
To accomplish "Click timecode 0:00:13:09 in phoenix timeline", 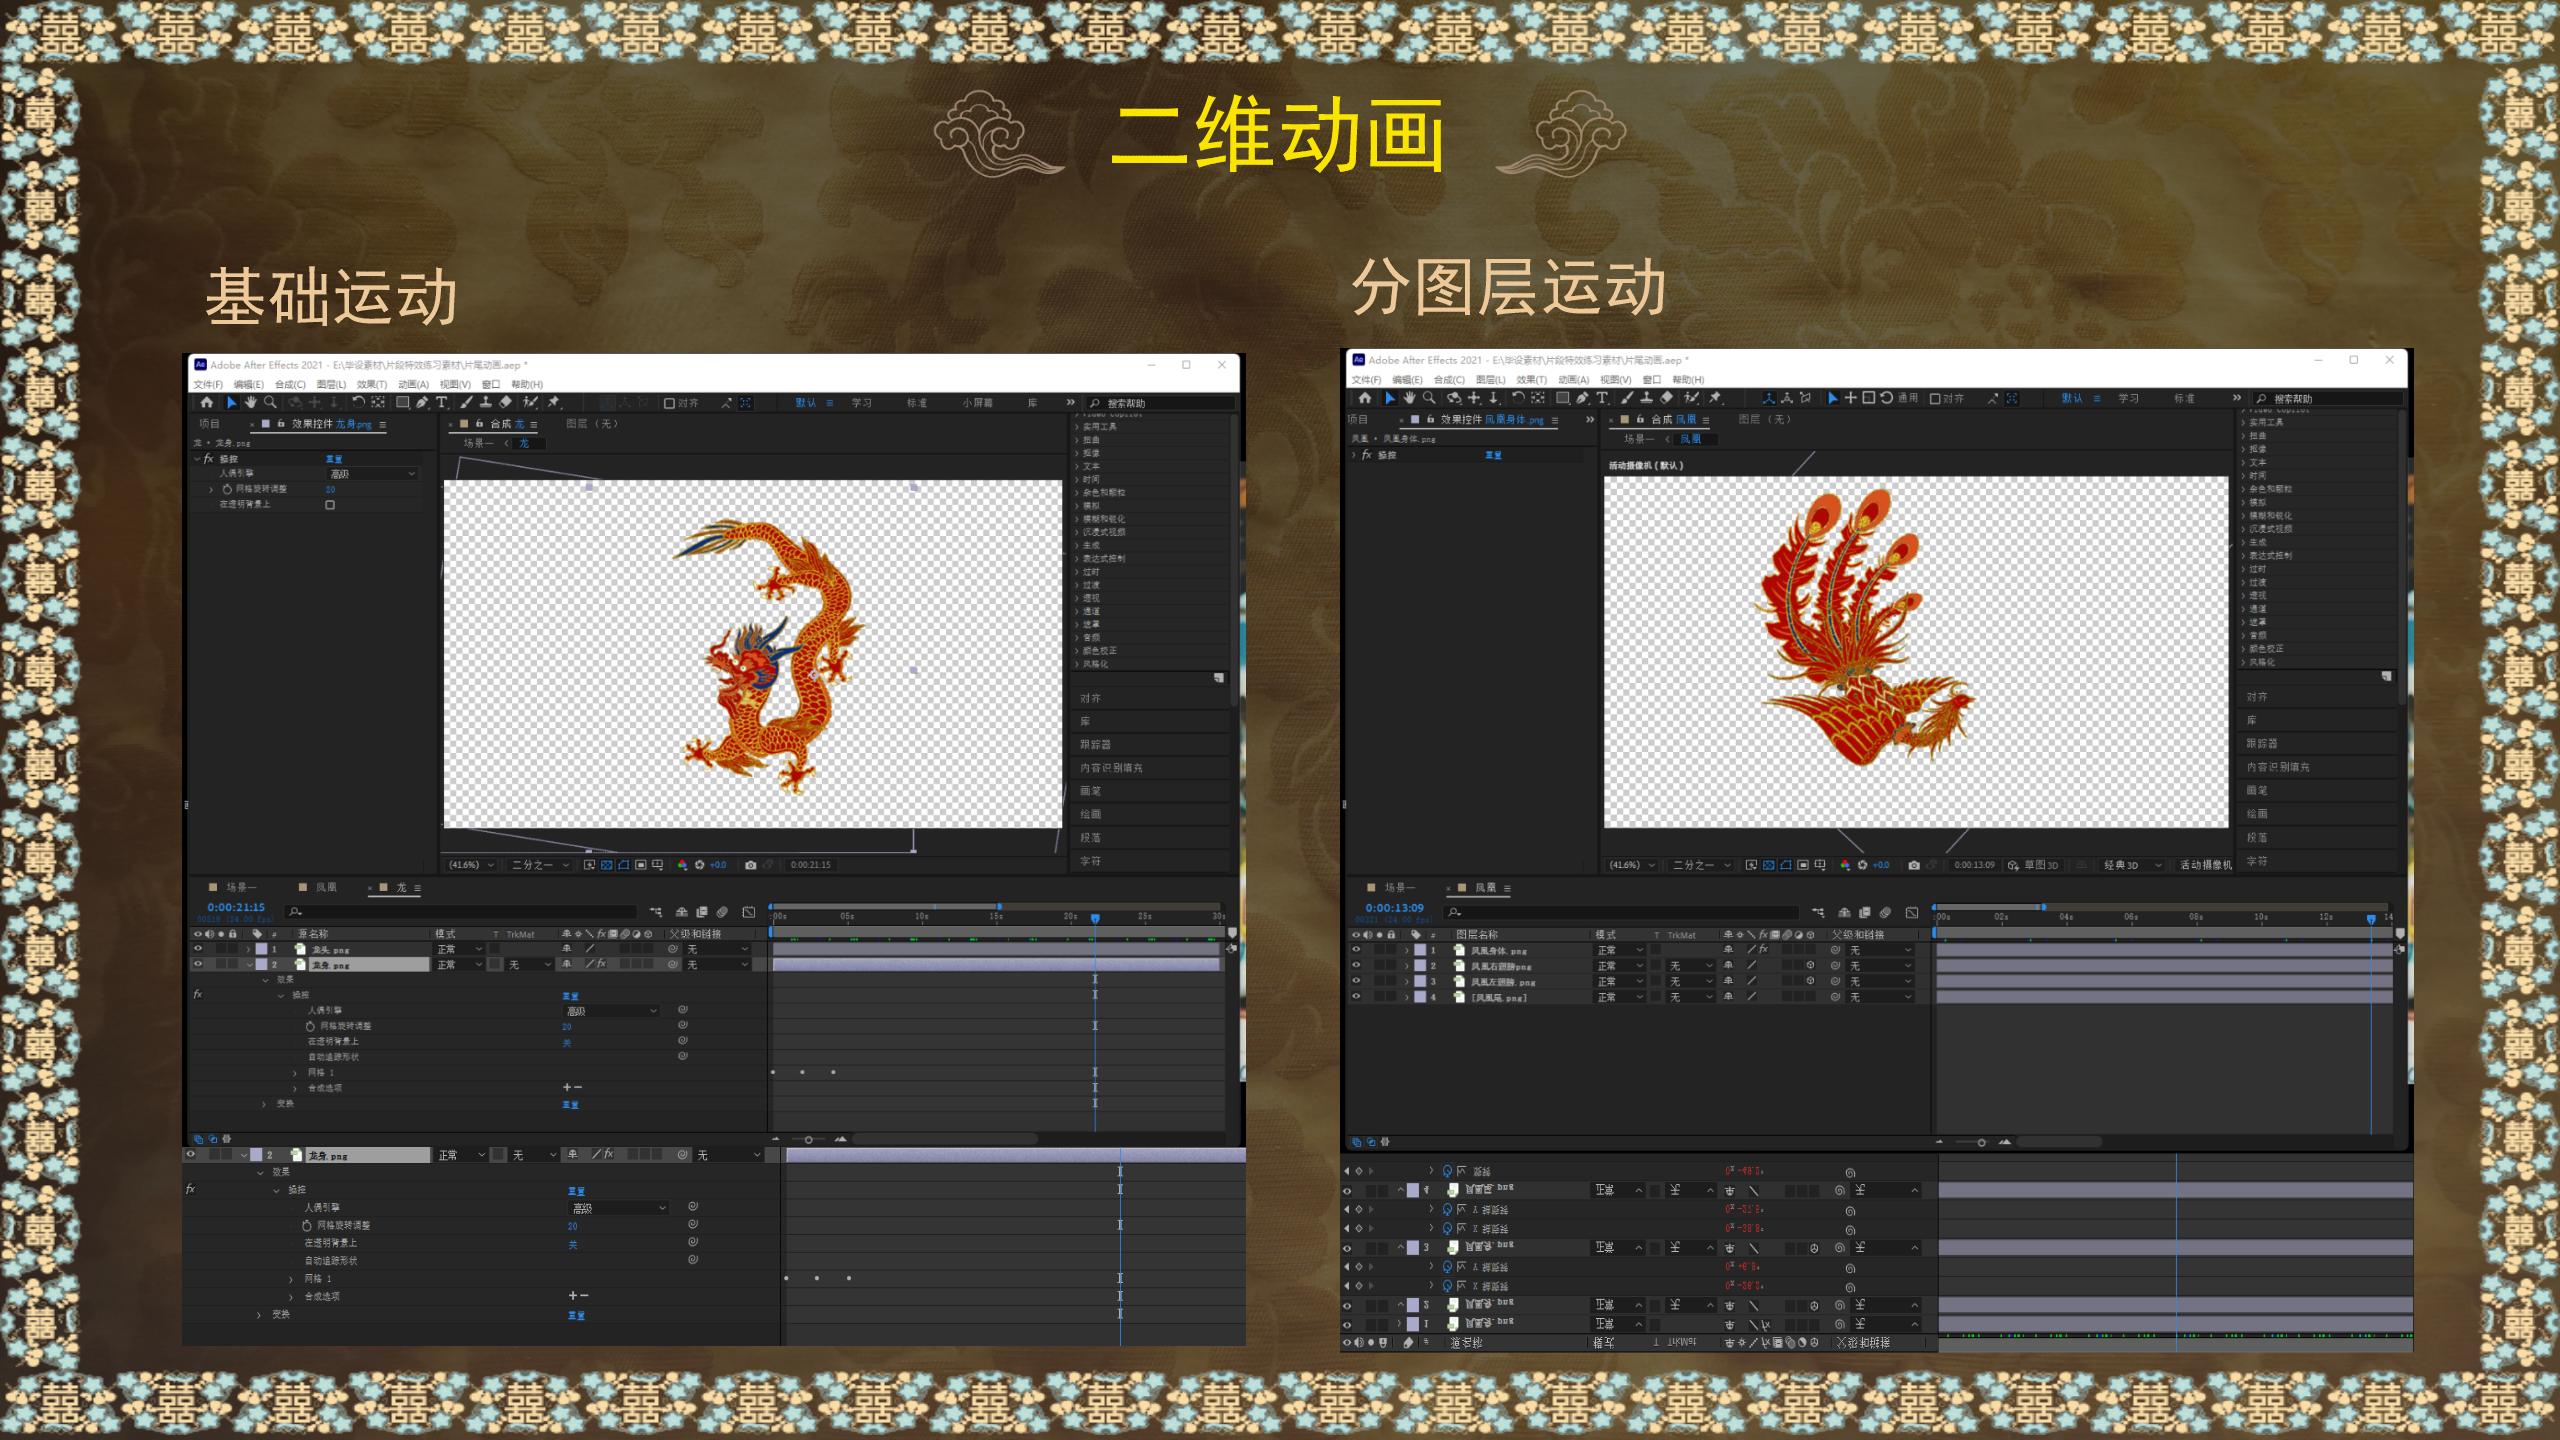I will pyautogui.click(x=1394, y=908).
